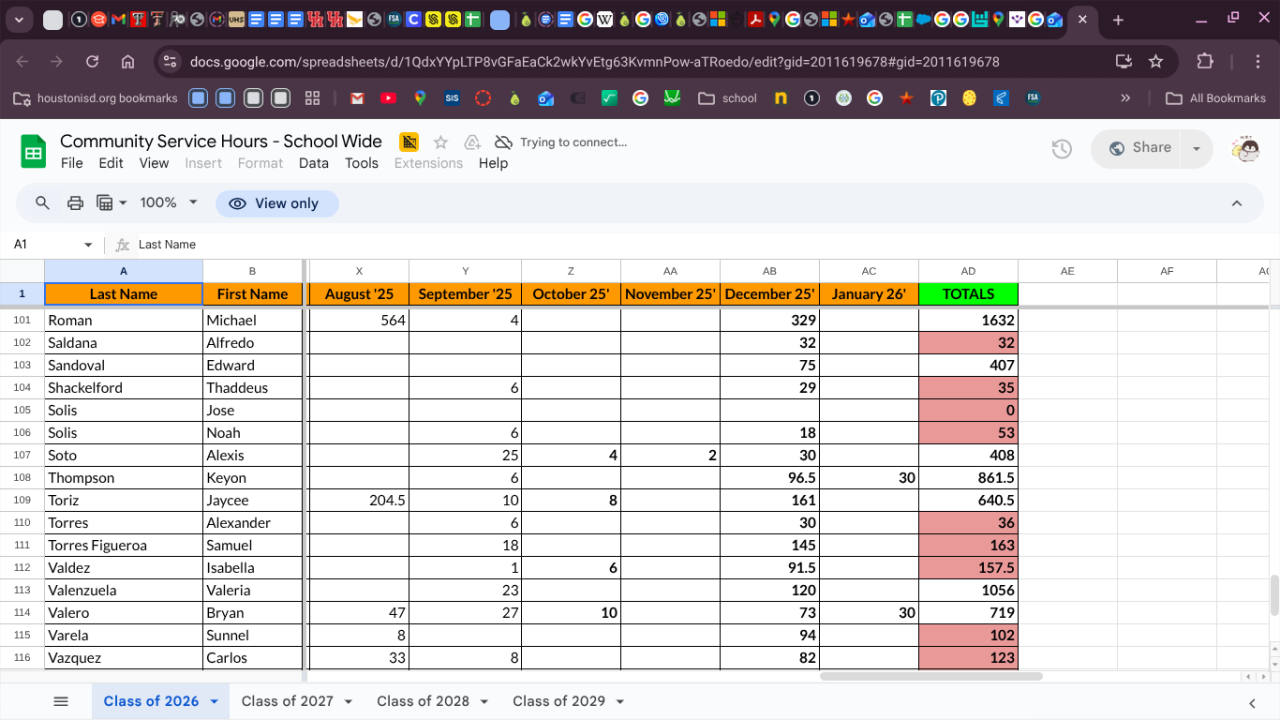Image resolution: width=1280 pixels, height=720 pixels.
Task: Open the File menu
Action: point(72,163)
